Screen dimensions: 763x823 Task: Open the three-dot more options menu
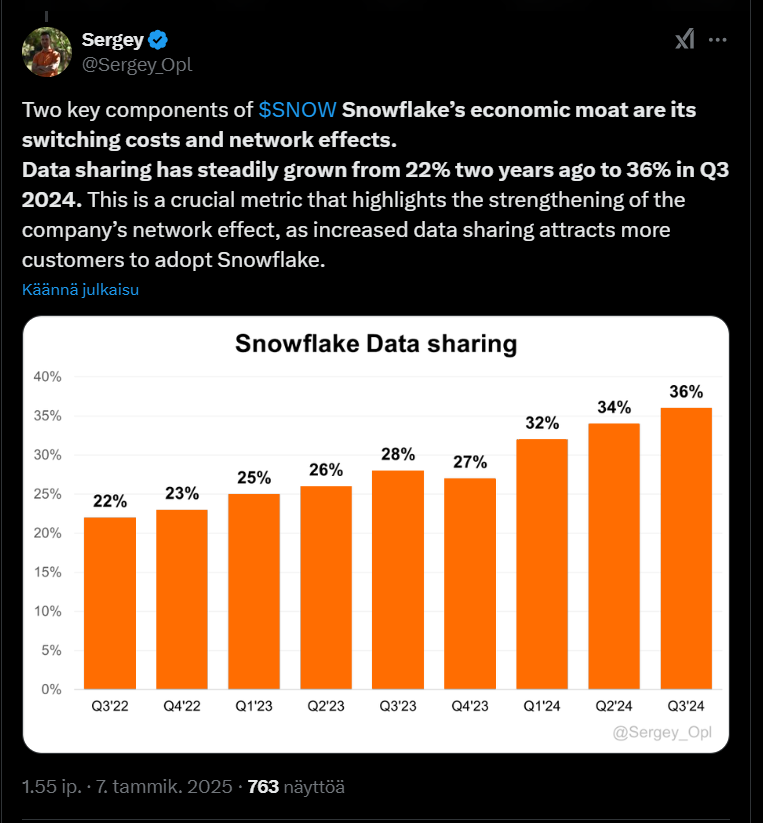pos(717,40)
